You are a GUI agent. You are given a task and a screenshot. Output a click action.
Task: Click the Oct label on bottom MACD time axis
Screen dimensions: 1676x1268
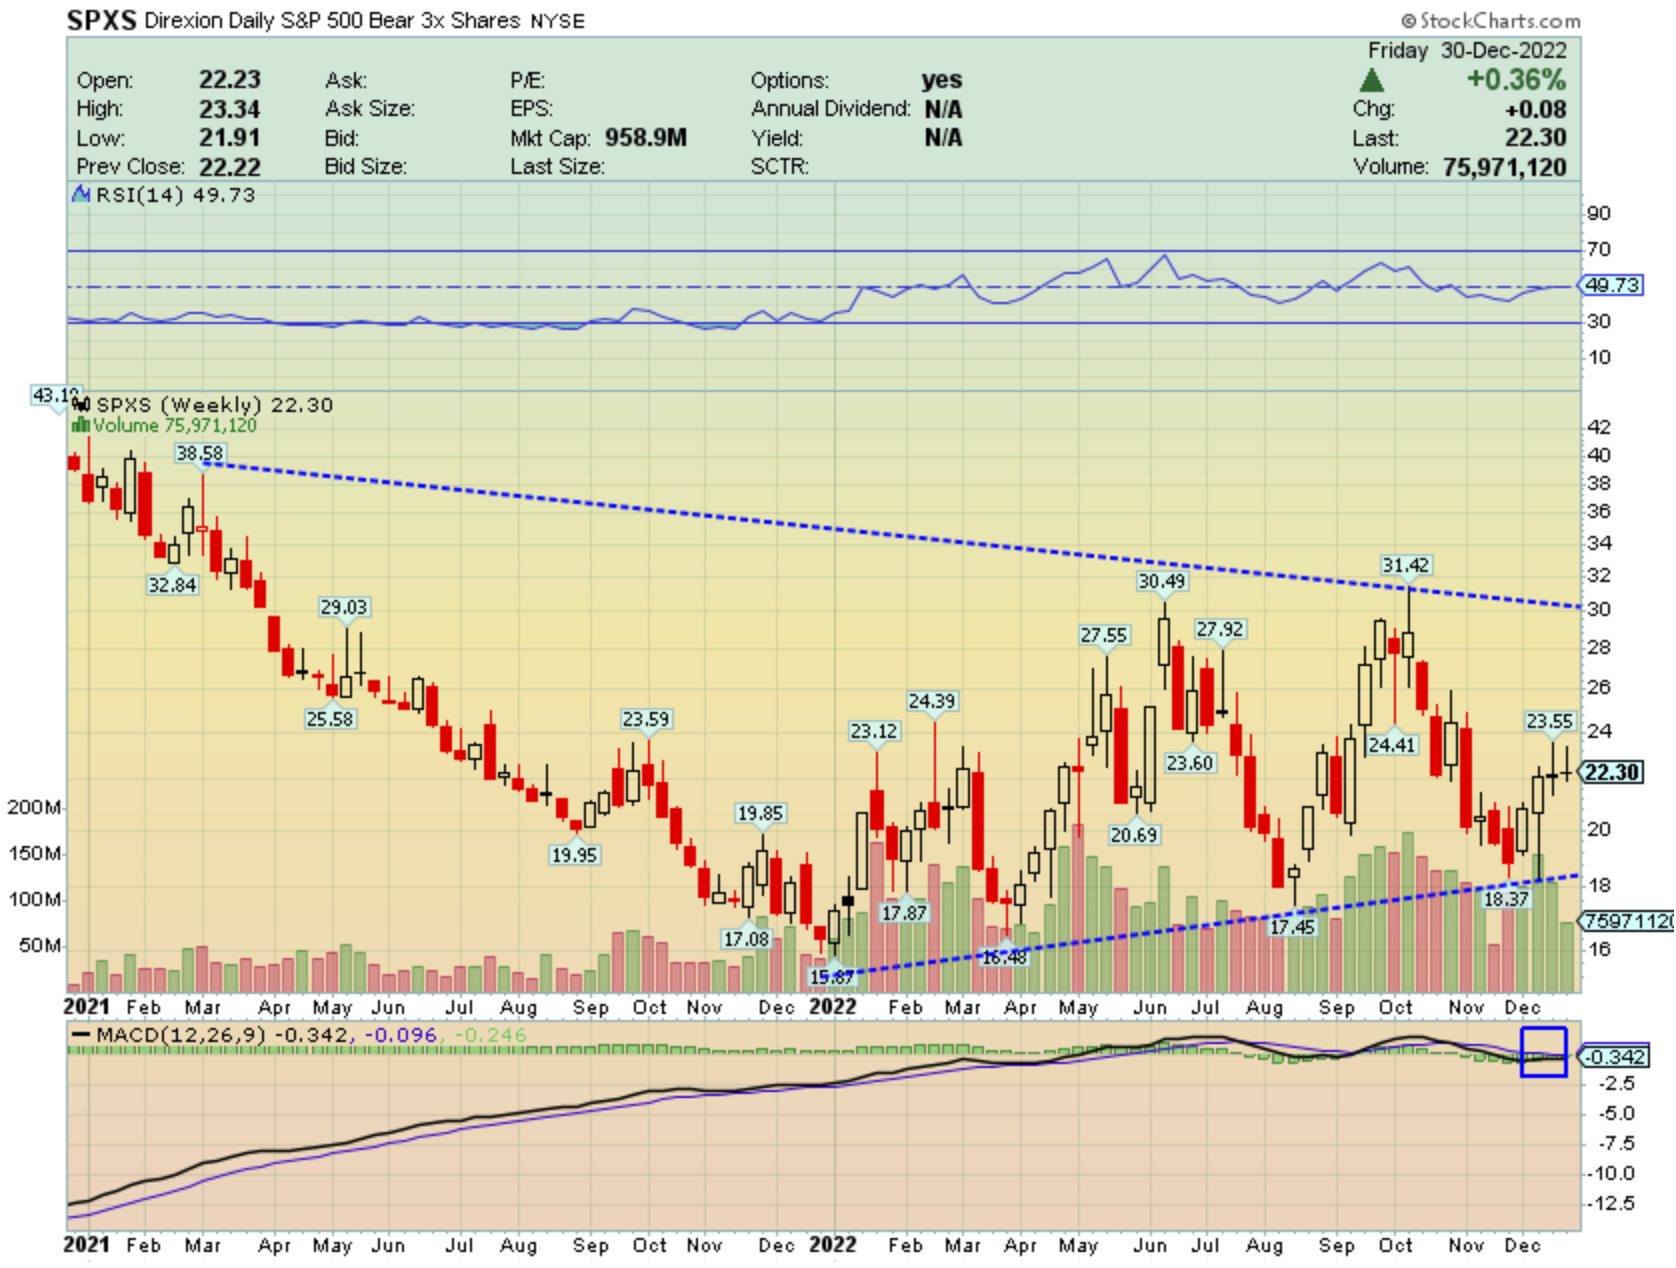coord(1396,1245)
